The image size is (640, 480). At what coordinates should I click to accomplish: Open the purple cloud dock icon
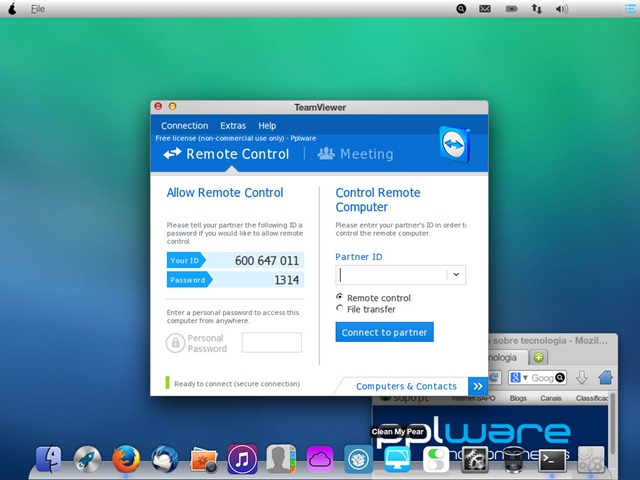pyautogui.click(x=320, y=460)
